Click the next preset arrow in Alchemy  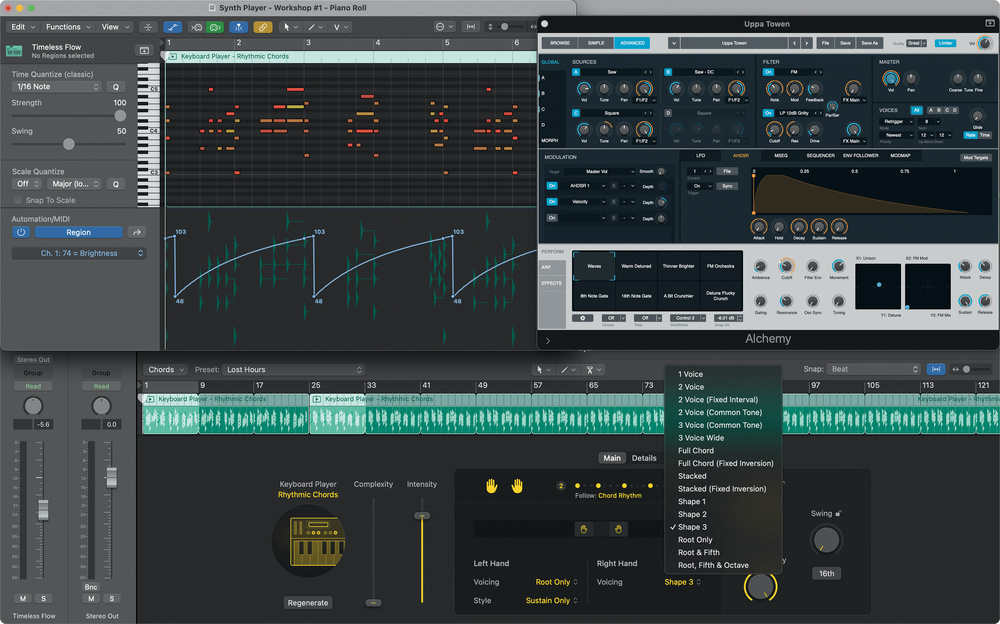806,43
